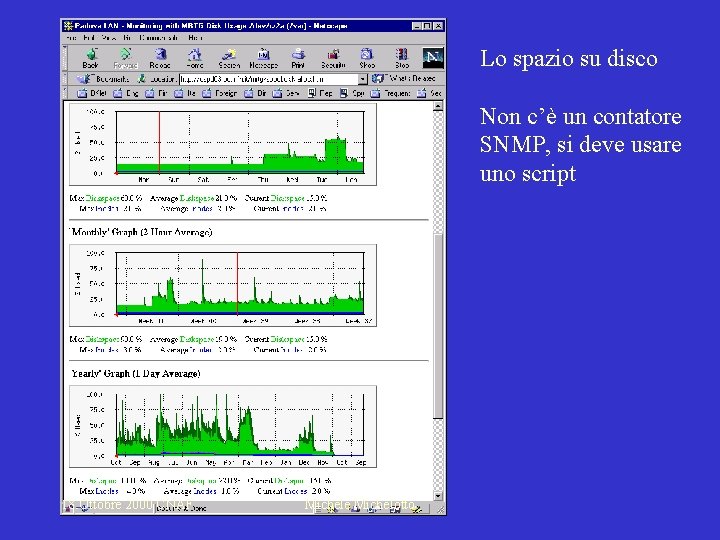Open the File menu

pos(71,38)
